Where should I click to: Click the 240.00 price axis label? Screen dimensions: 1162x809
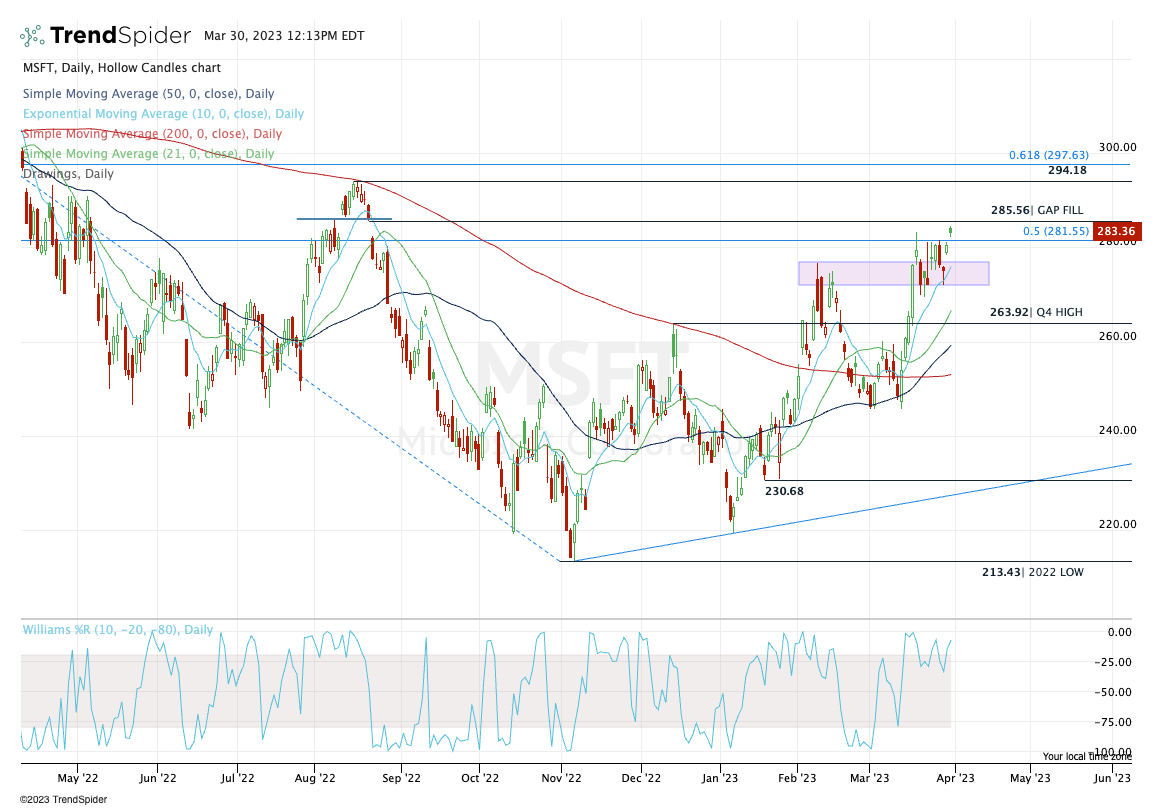point(1118,430)
